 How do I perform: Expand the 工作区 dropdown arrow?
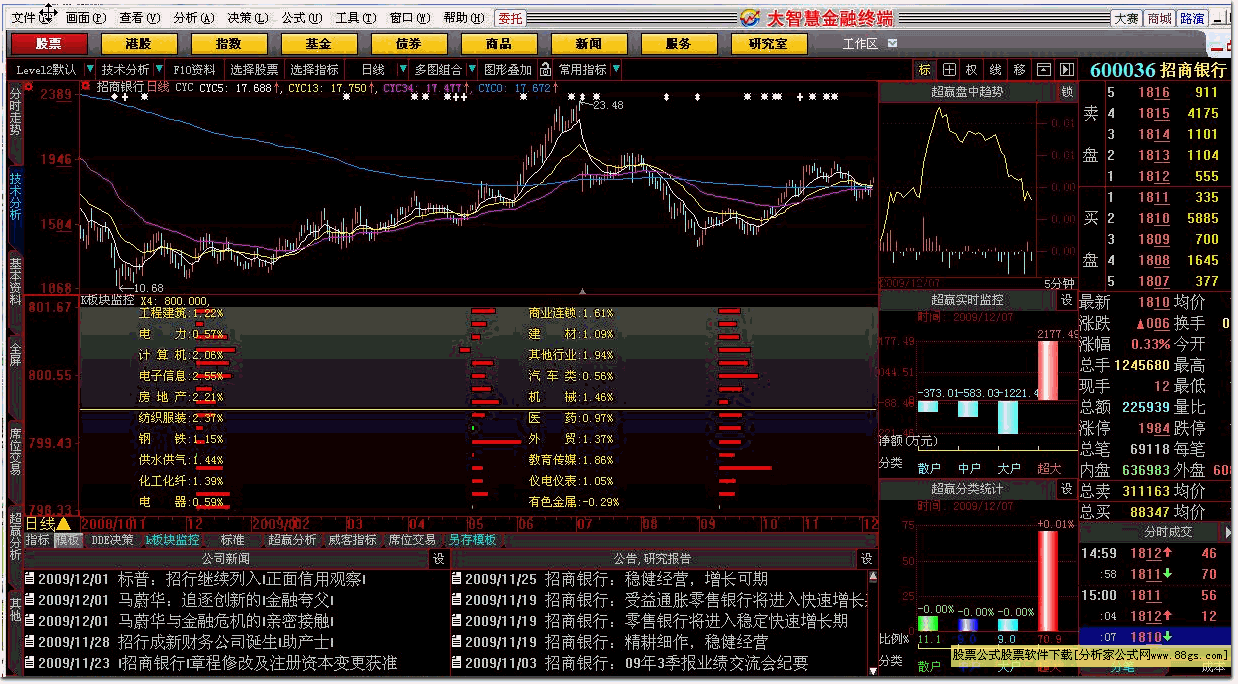pos(892,44)
